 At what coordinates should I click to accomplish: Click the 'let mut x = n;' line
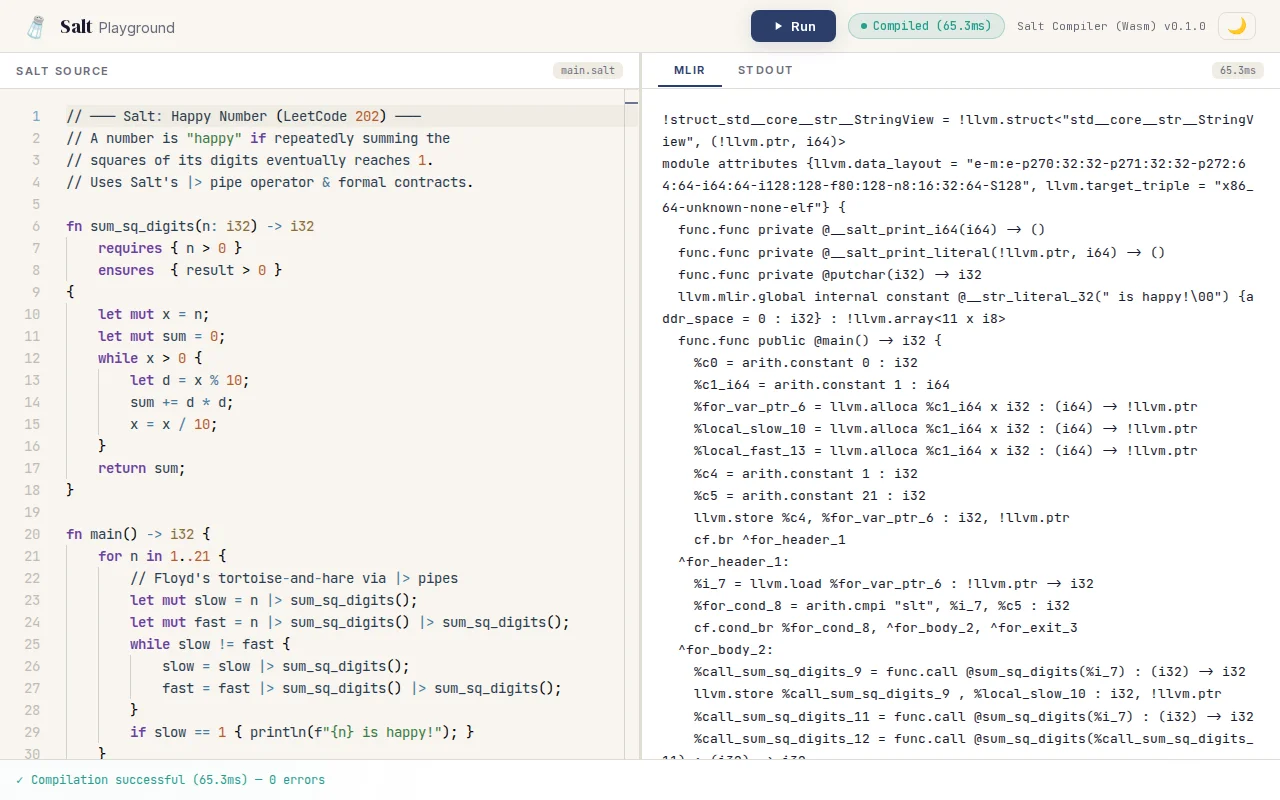pos(154,314)
